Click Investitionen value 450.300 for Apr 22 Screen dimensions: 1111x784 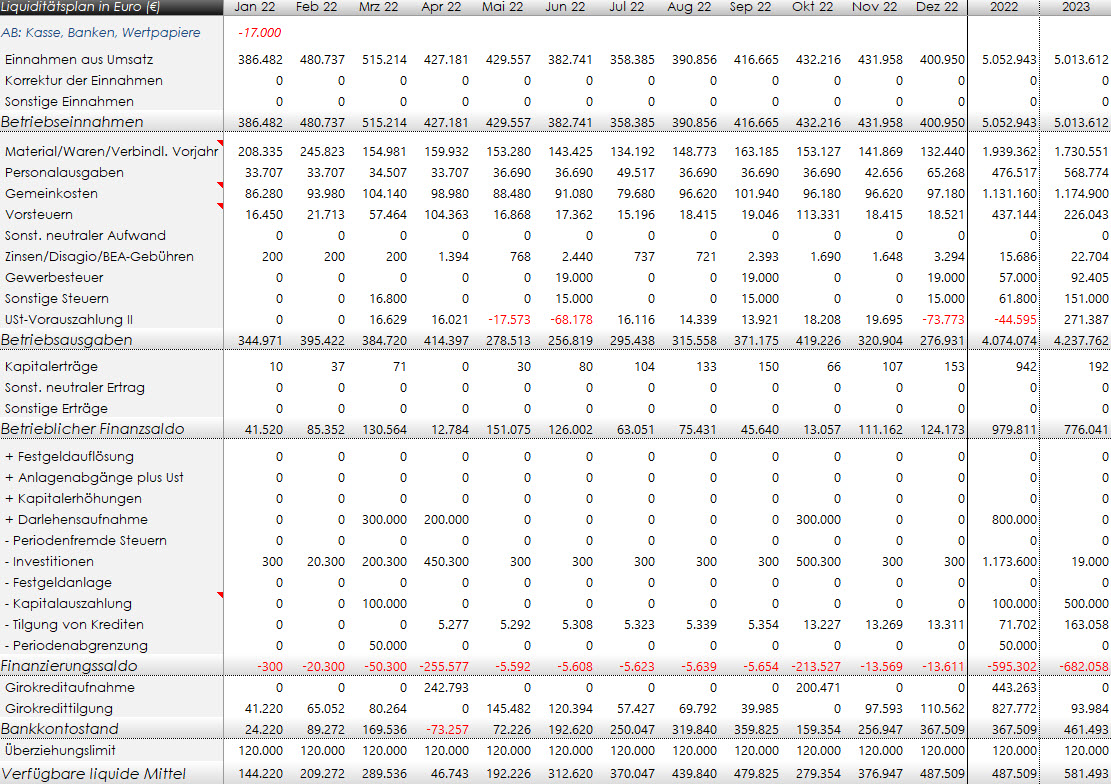(x=446, y=562)
